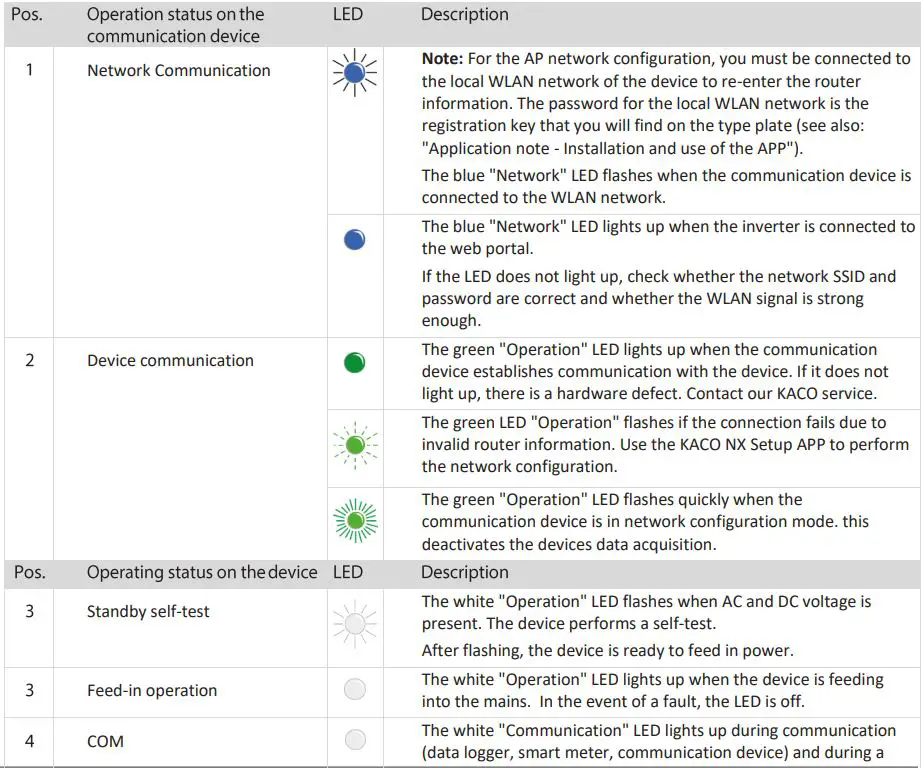
Task: Select the flashing white Standby self-test LED
Action: tap(354, 624)
